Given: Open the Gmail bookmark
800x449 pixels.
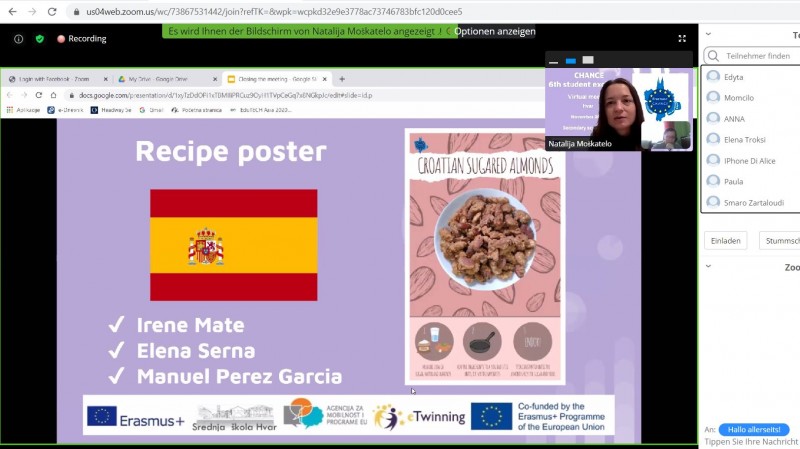Looking at the screenshot, I should coord(151,110).
